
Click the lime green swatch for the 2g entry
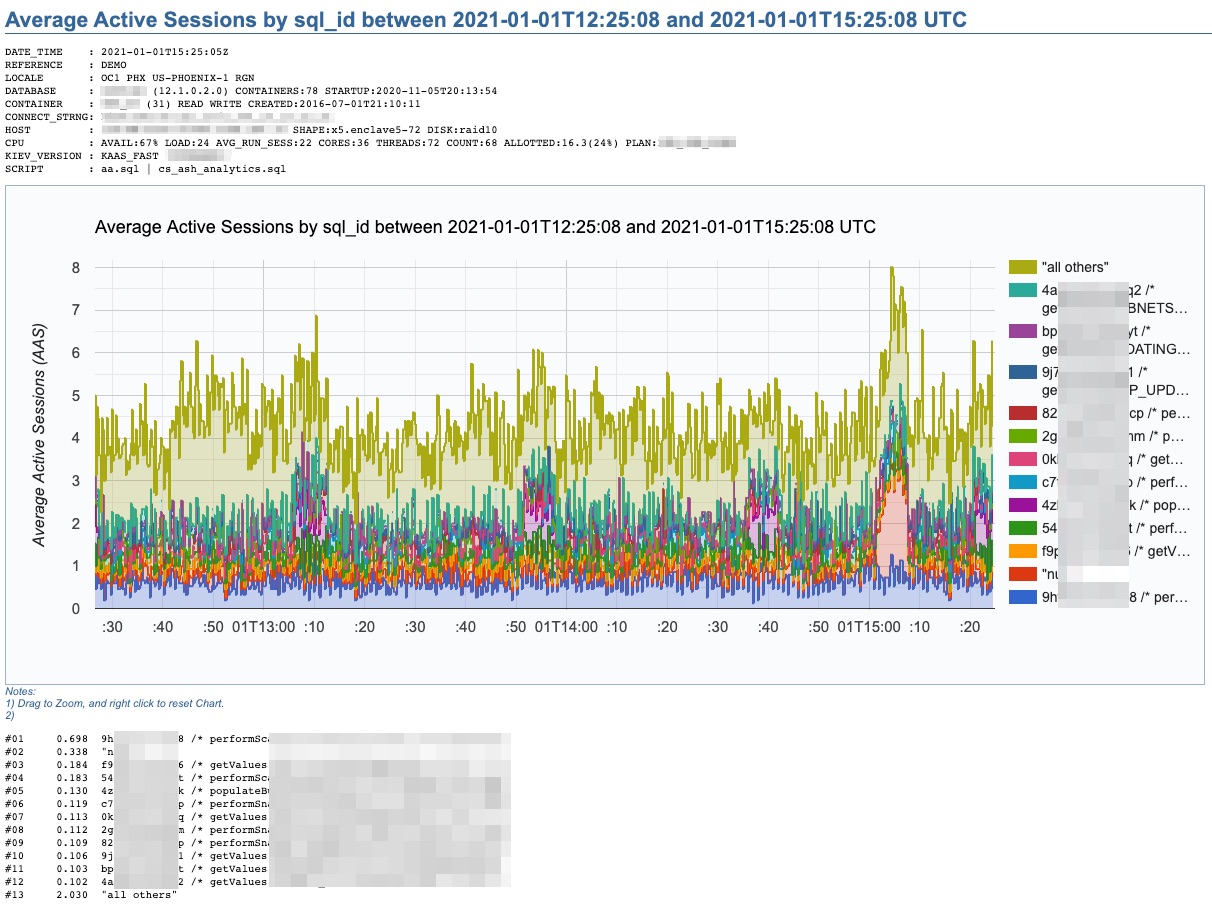coord(1022,436)
